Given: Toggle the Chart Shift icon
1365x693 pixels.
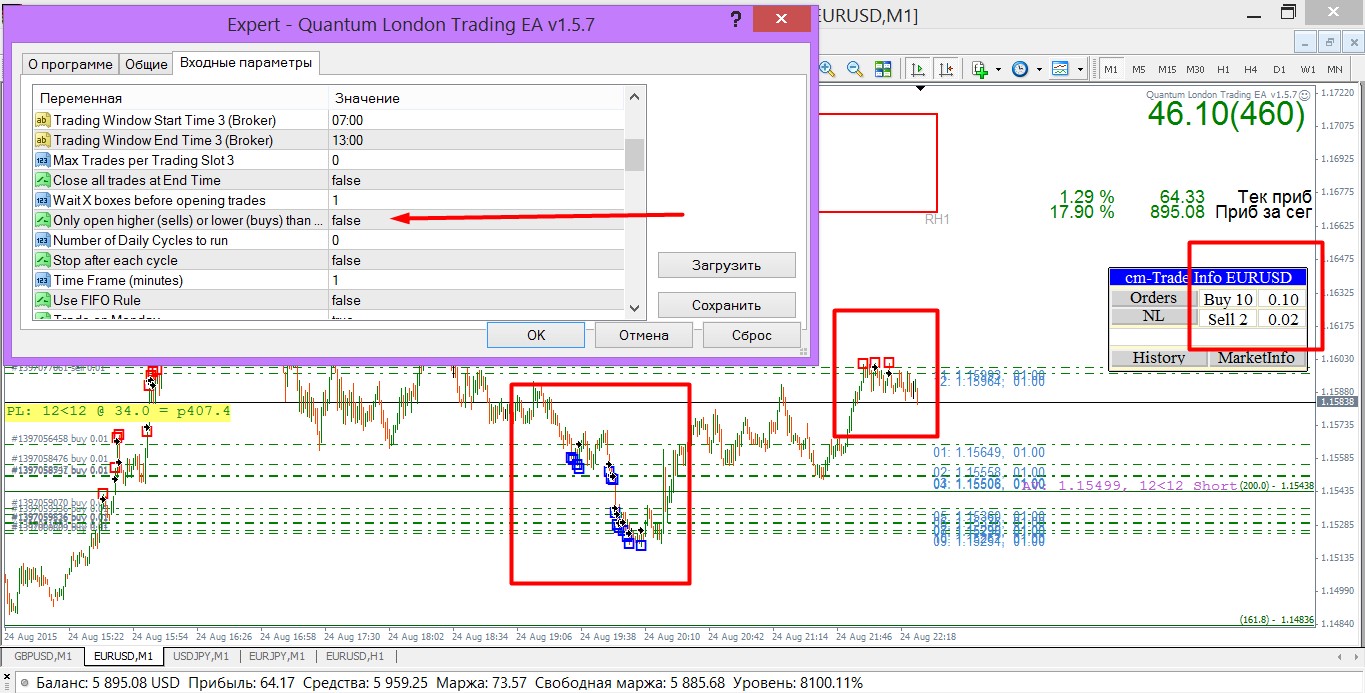Looking at the screenshot, I should point(946,69).
